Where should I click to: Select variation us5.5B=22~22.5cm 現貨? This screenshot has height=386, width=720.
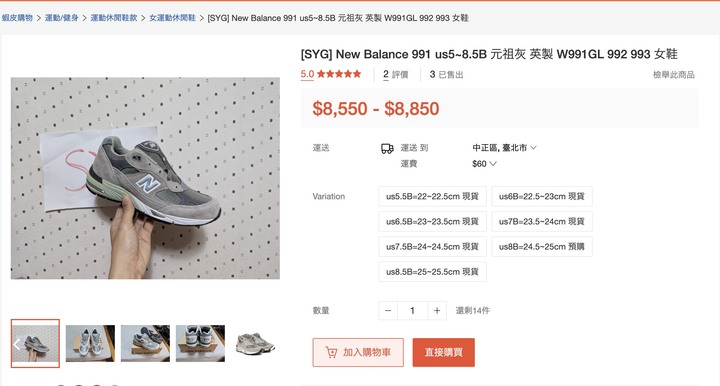pos(432,196)
